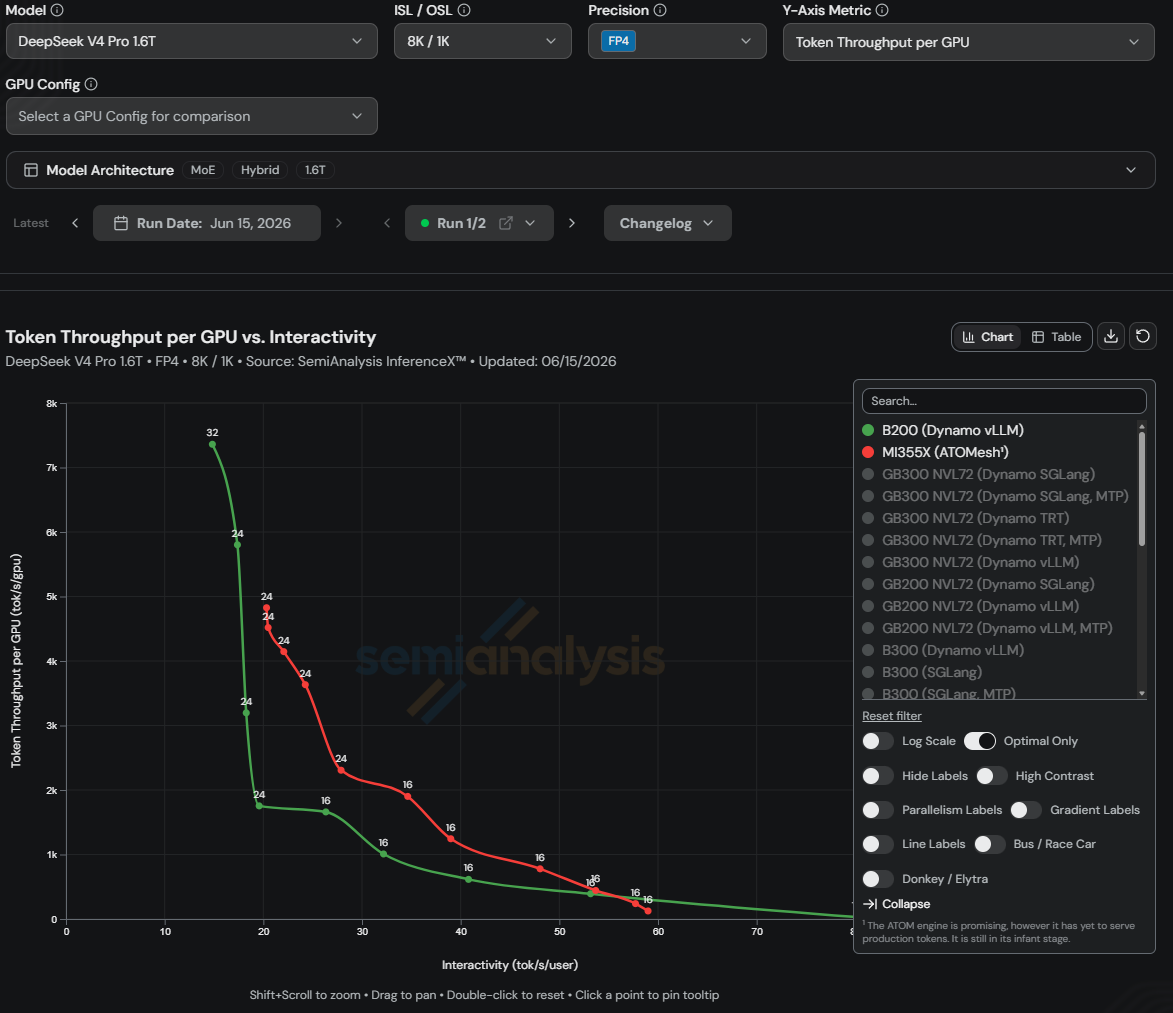The width and height of the screenshot is (1173, 1013).
Task: Open Token Throughput per GPU metric dropdown
Action: tap(968, 42)
